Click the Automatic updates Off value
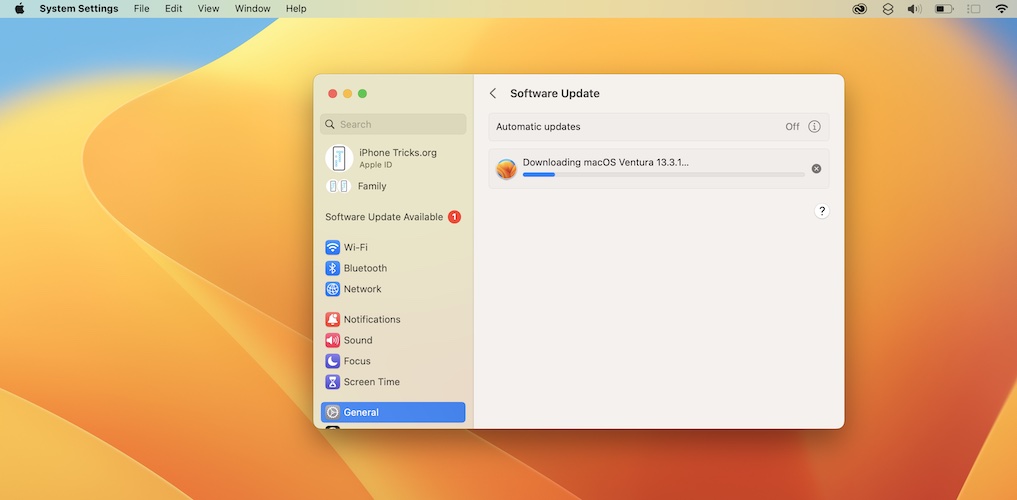Screen dimensions: 1017x500 coord(792,126)
